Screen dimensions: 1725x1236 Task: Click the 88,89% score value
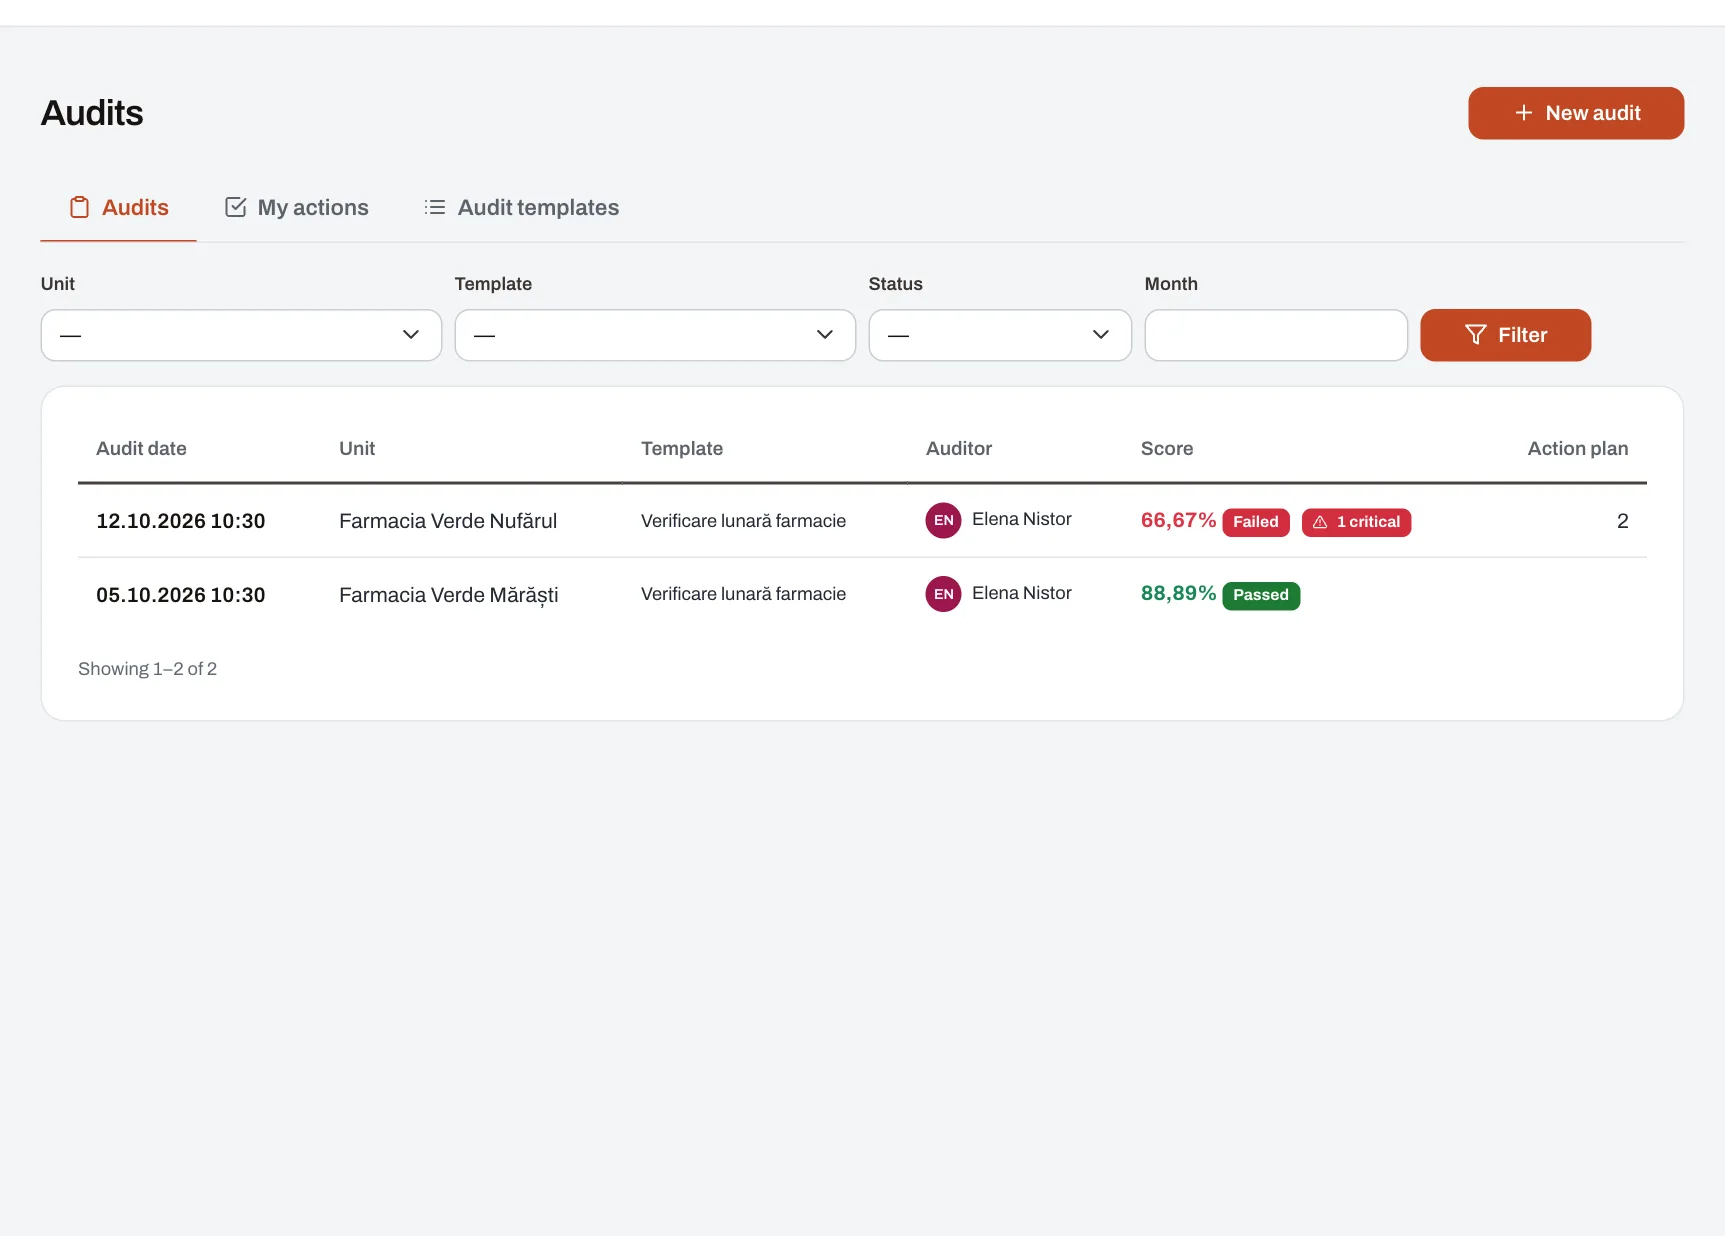pos(1178,593)
